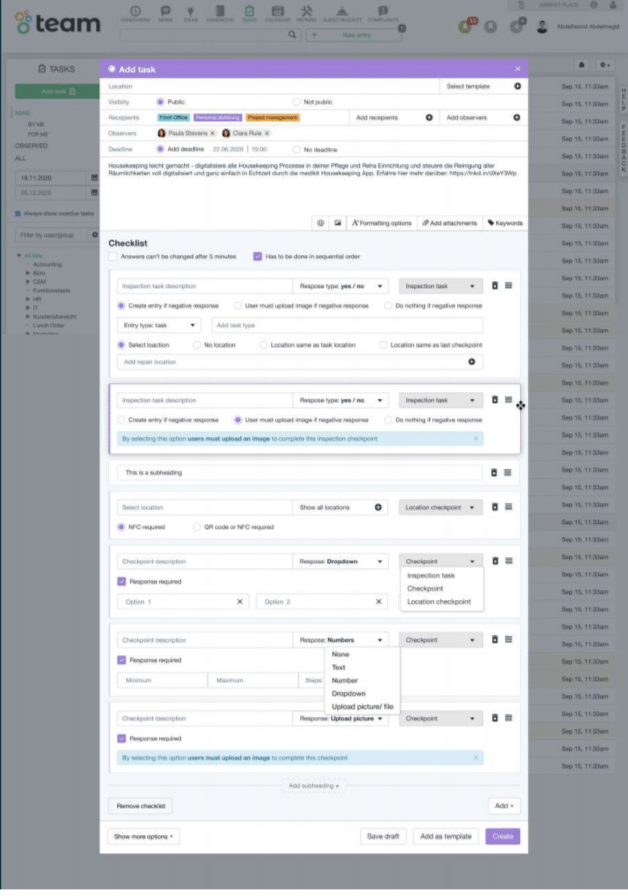Click Add attachments

(x=449, y=223)
